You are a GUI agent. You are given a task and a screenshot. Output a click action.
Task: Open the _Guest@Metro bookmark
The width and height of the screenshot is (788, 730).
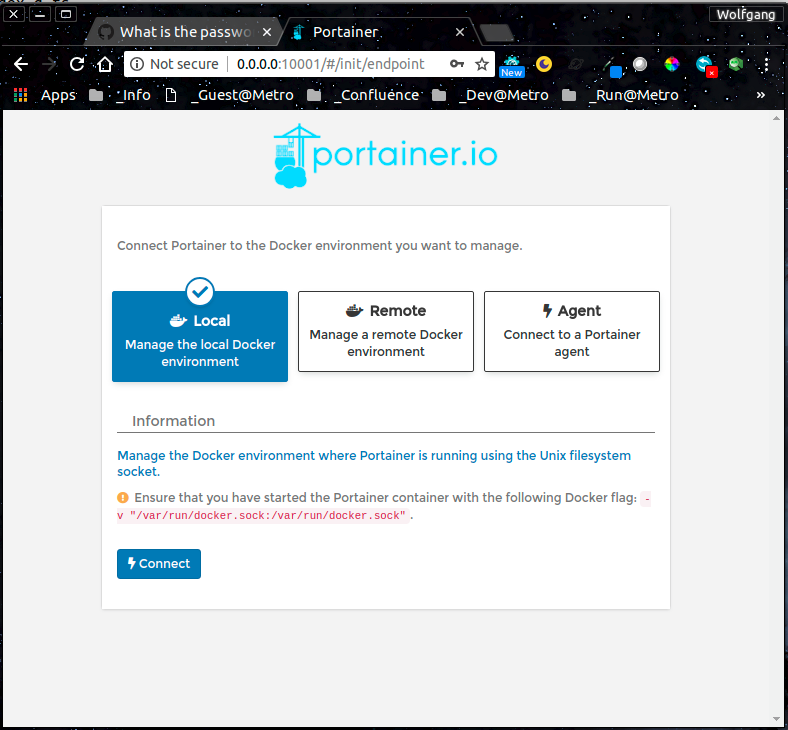(230, 95)
